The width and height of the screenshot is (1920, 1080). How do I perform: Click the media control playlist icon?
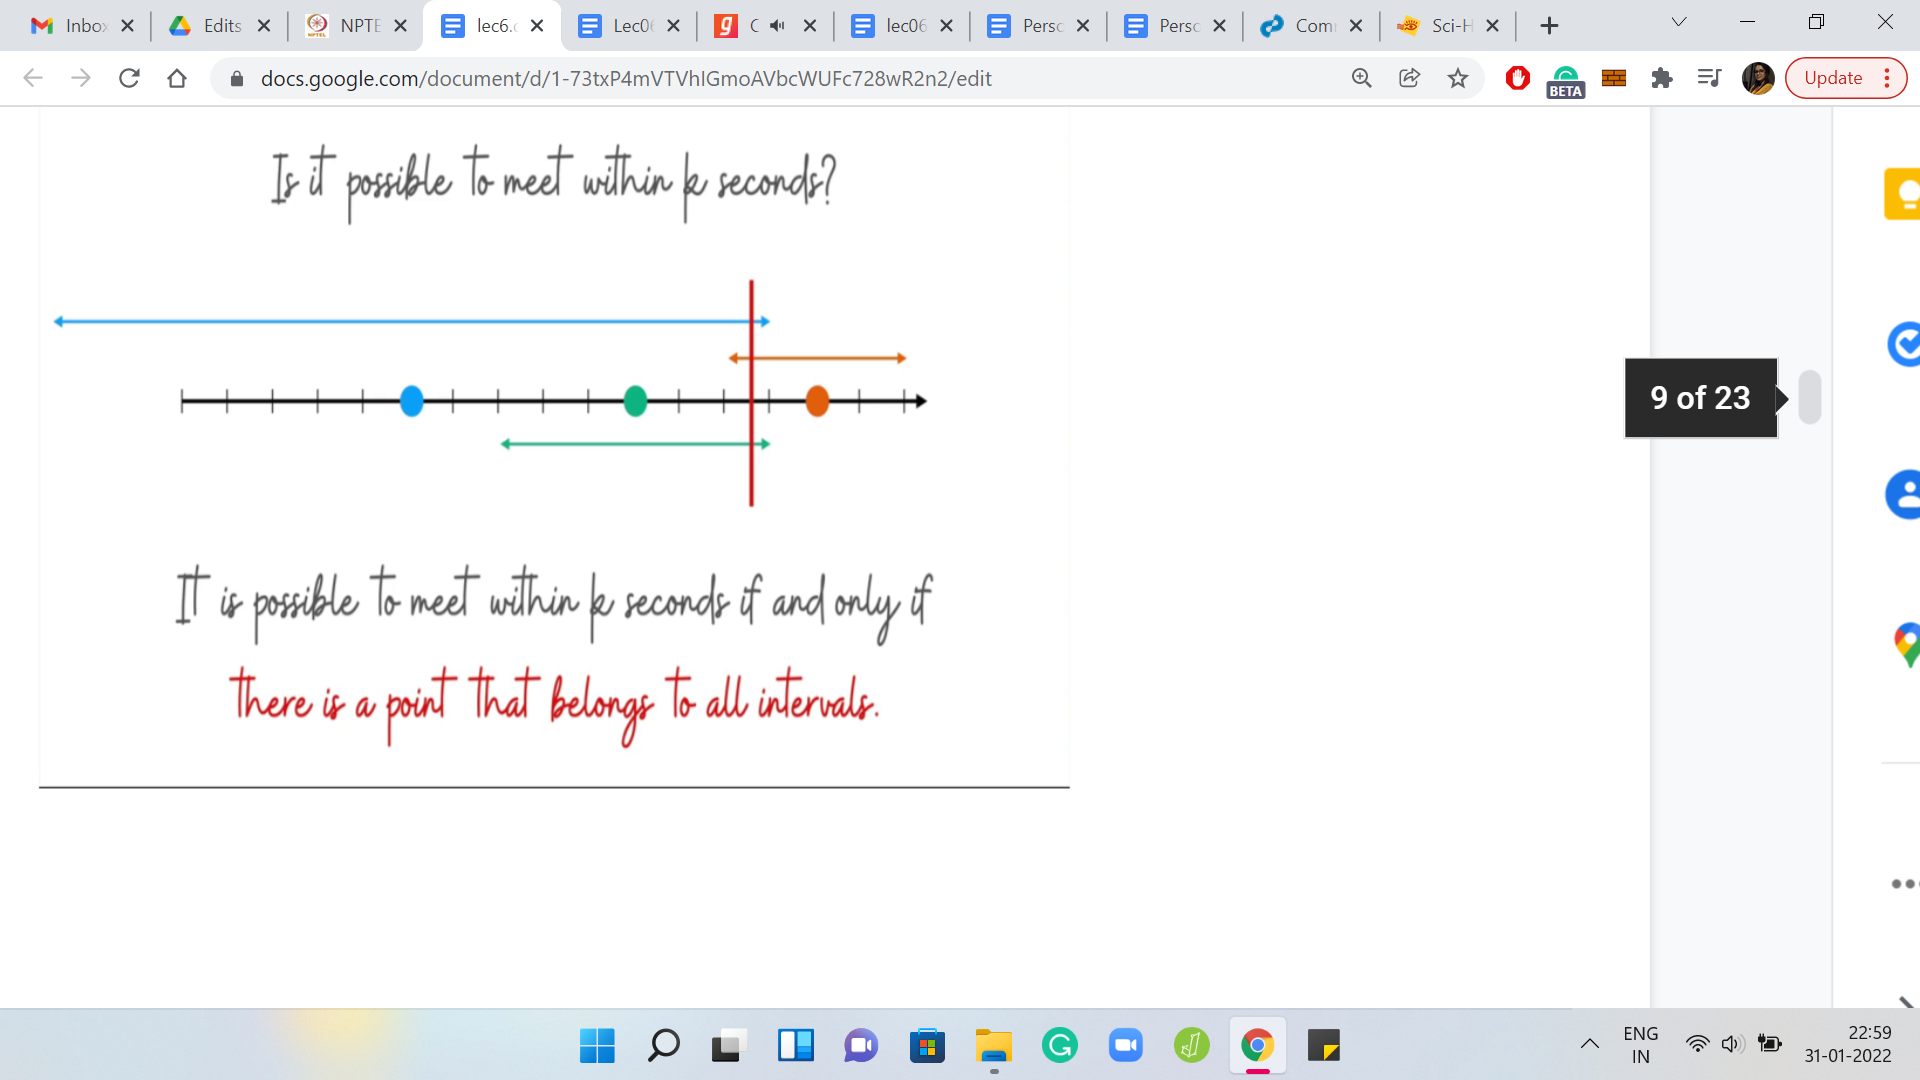(1709, 78)
